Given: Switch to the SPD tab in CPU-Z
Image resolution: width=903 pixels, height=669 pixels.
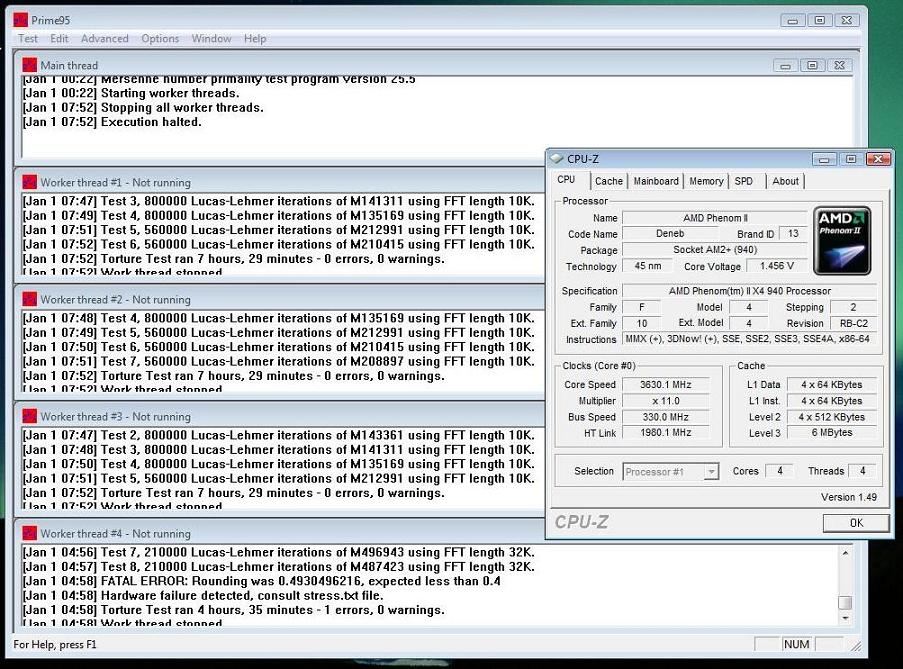Looking at the screenshot, I should pyautogui.click(x=743, y=181).
